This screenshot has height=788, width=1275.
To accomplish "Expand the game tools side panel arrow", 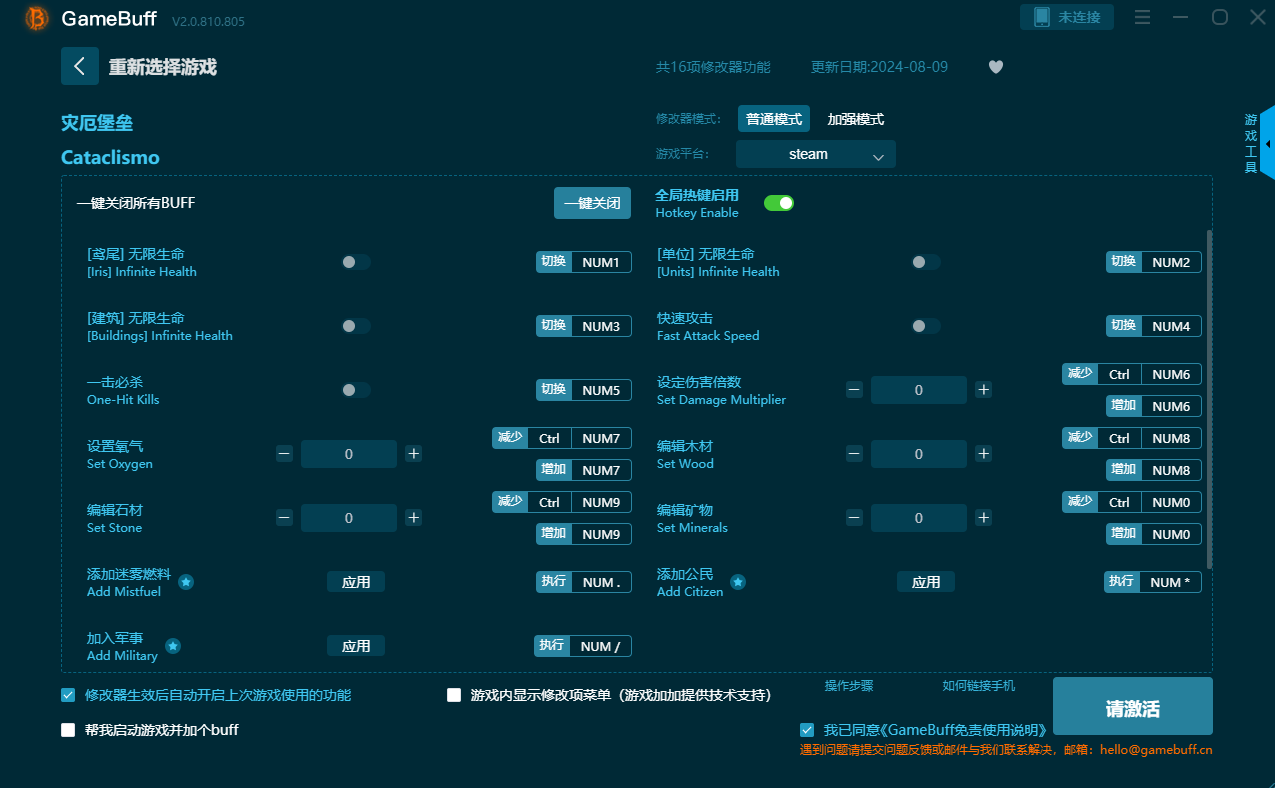I will tap(1267, 144).
